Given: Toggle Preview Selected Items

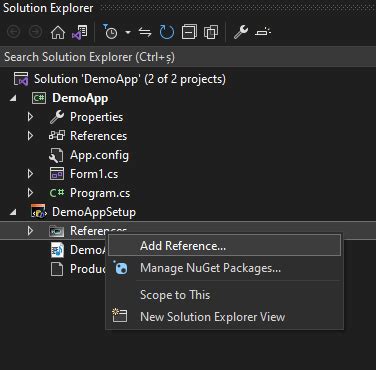Looking at the screenshot, I should (x=263, y=32).
